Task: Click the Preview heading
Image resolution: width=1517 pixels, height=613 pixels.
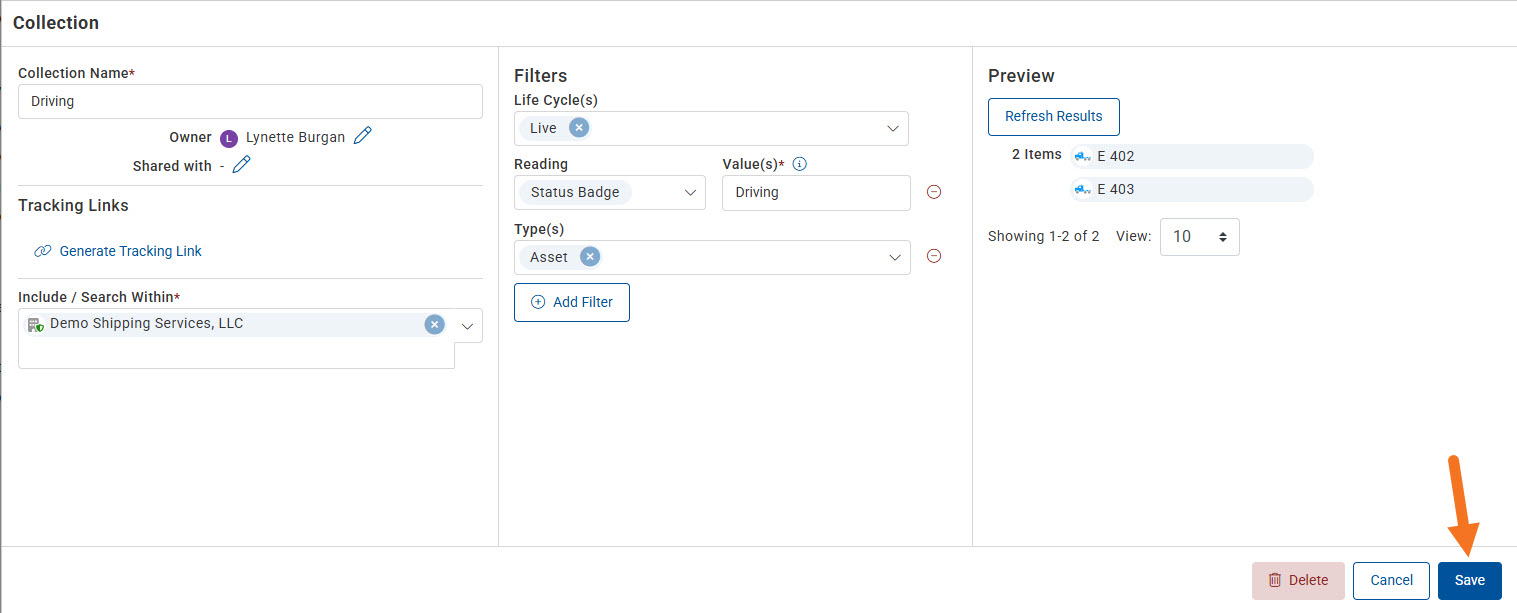Action: (1021, 76)
